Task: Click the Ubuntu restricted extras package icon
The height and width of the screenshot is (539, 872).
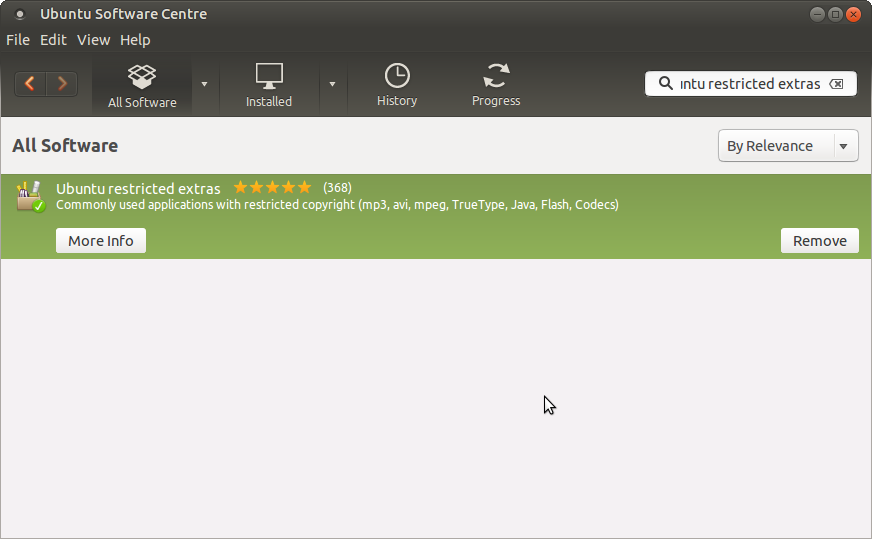Action: coord(31,196)
